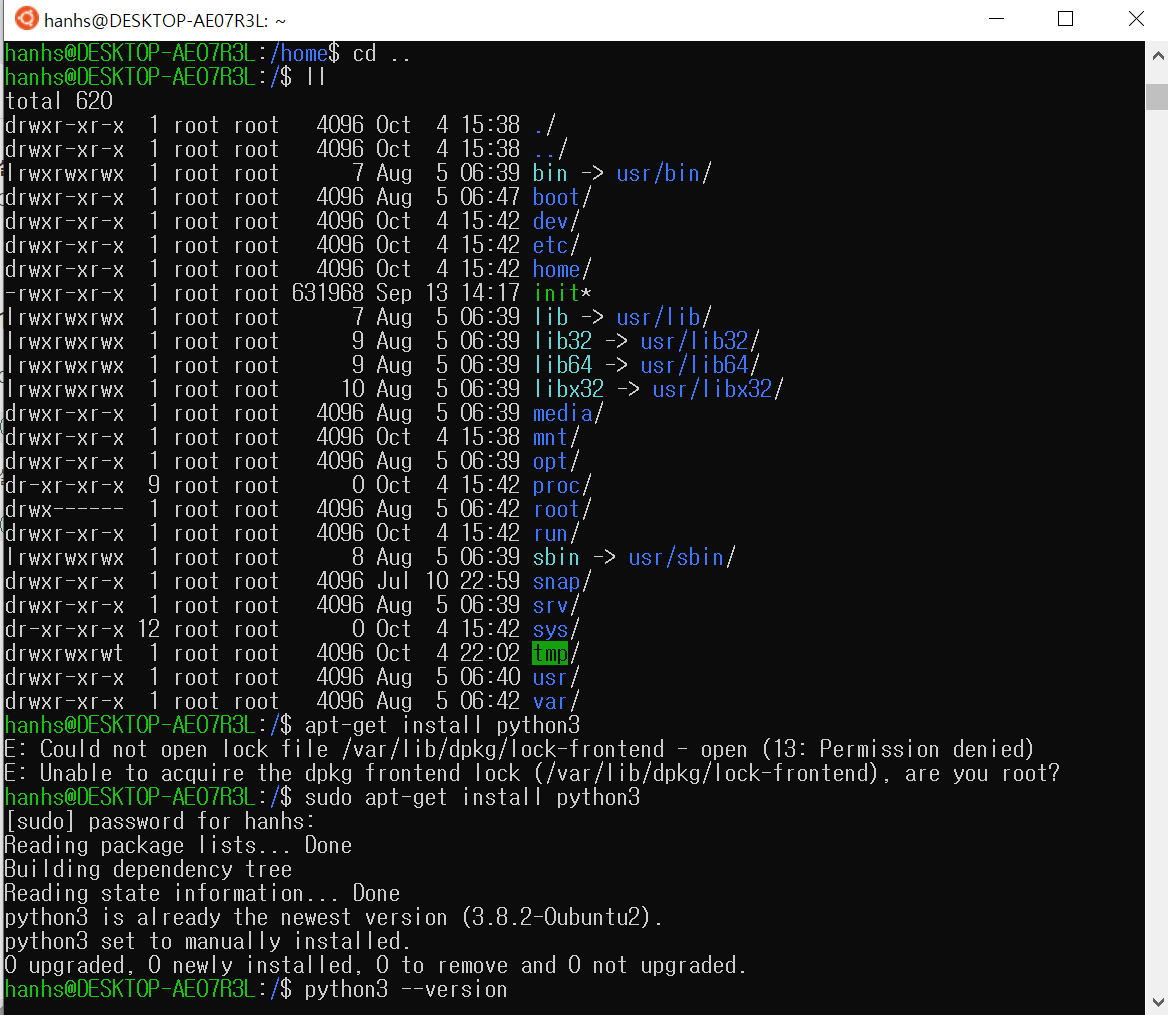
Task: Click the 'home/' directory name in listing
Action: pos(562,269)
